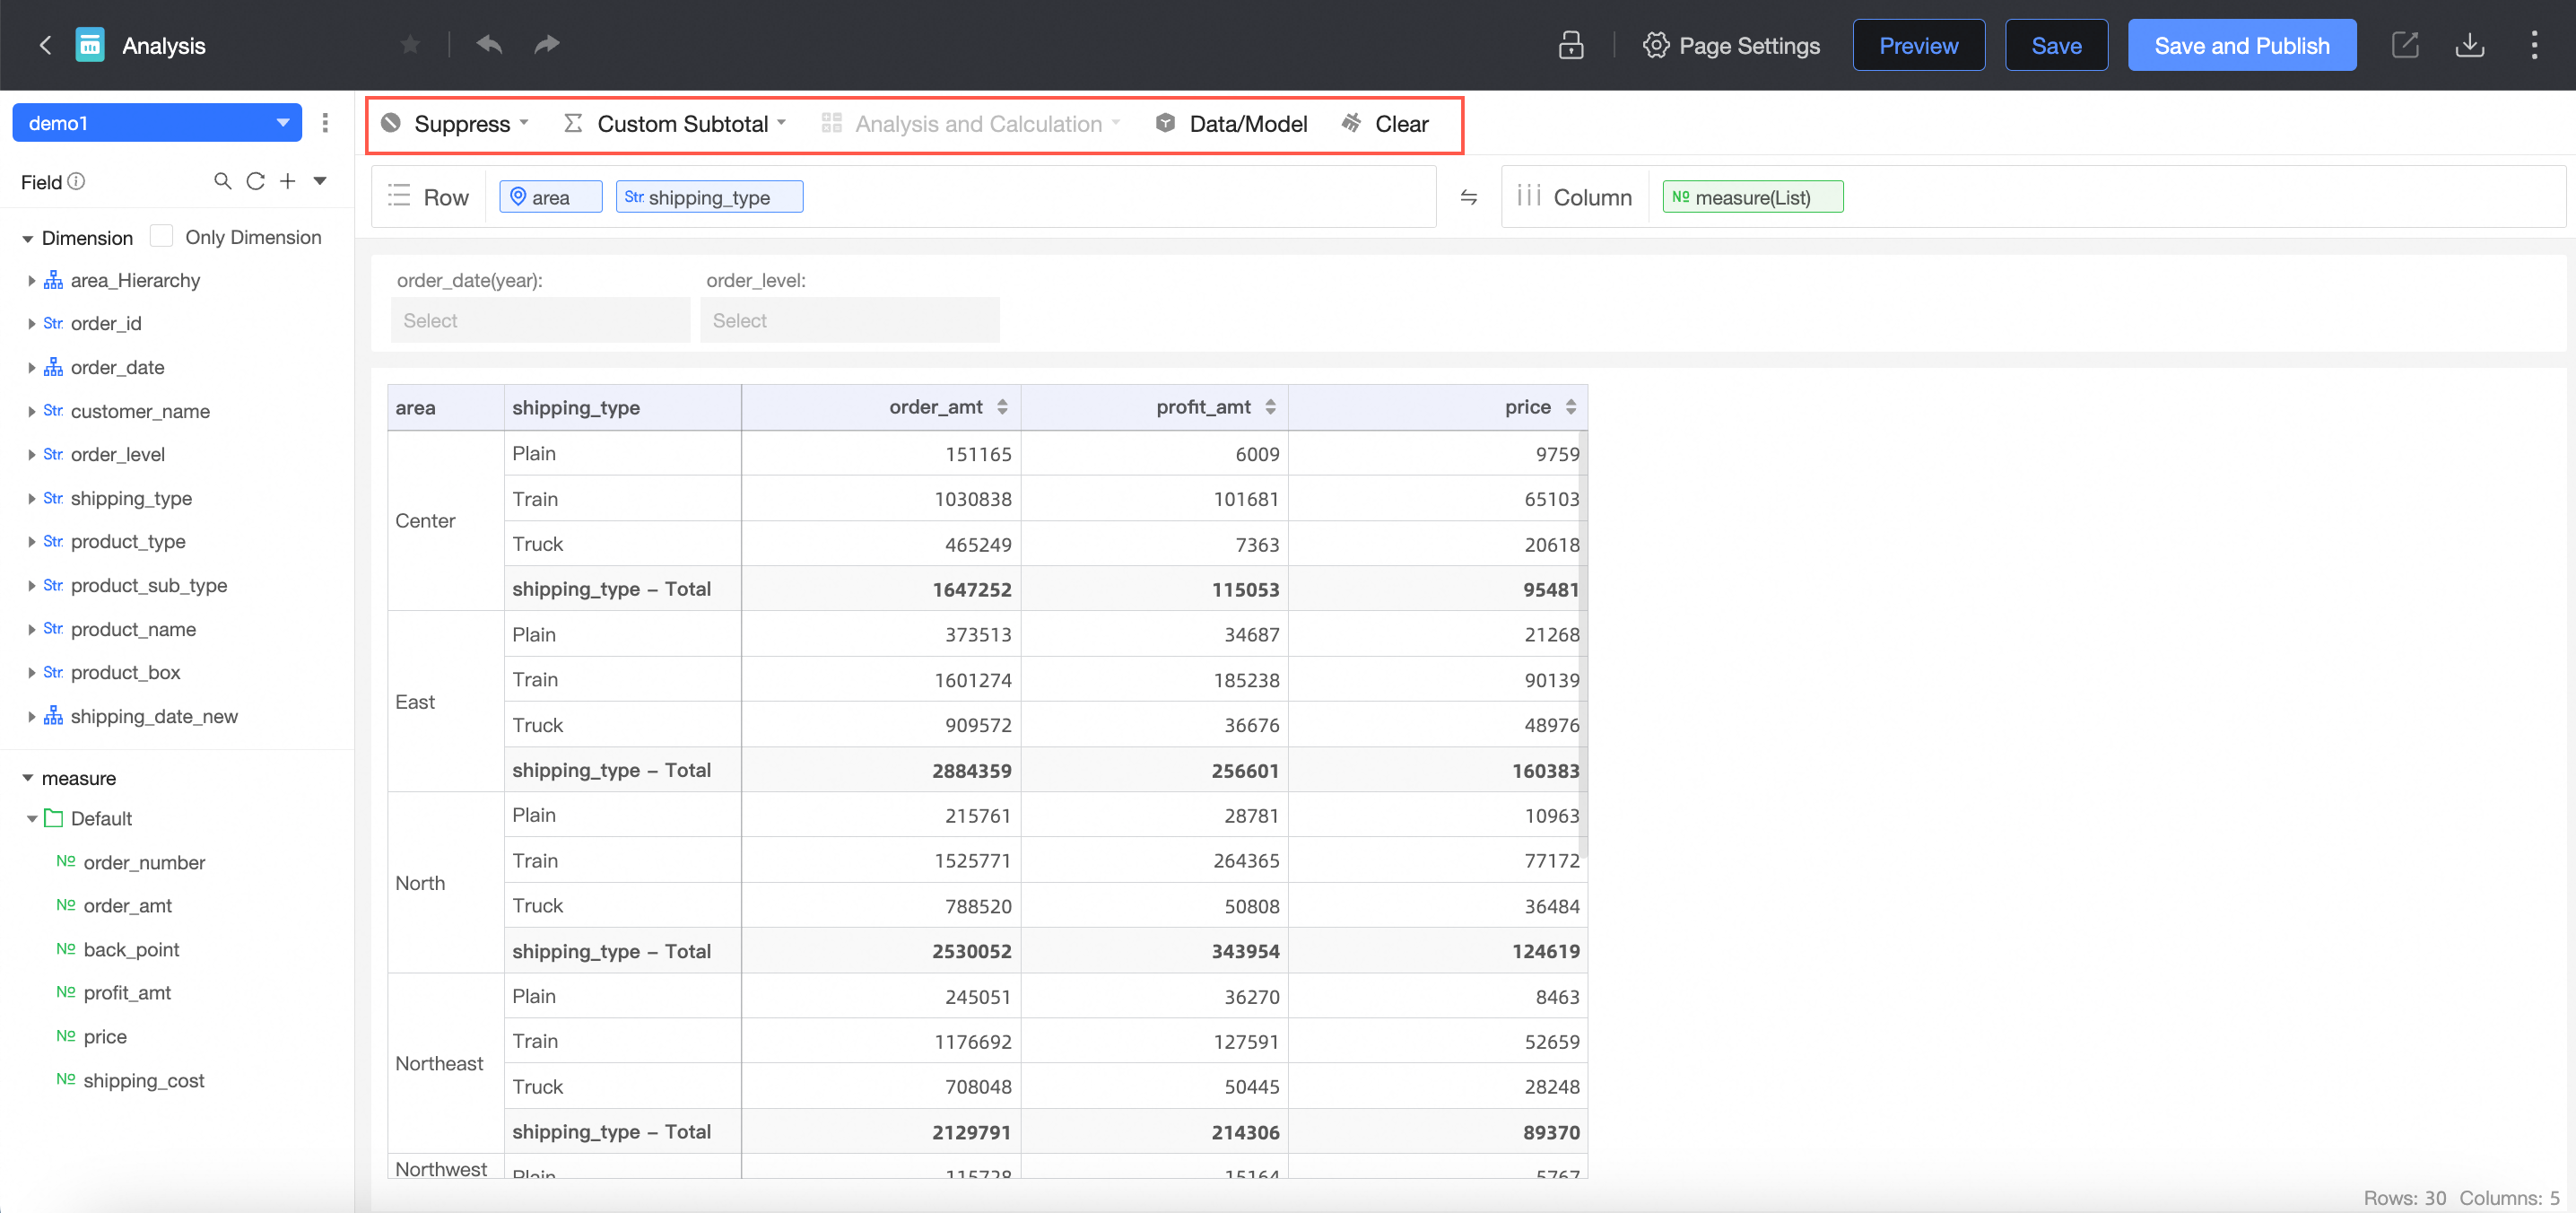Refresh the field list
2576x1213 pixels.
(255, 181)
